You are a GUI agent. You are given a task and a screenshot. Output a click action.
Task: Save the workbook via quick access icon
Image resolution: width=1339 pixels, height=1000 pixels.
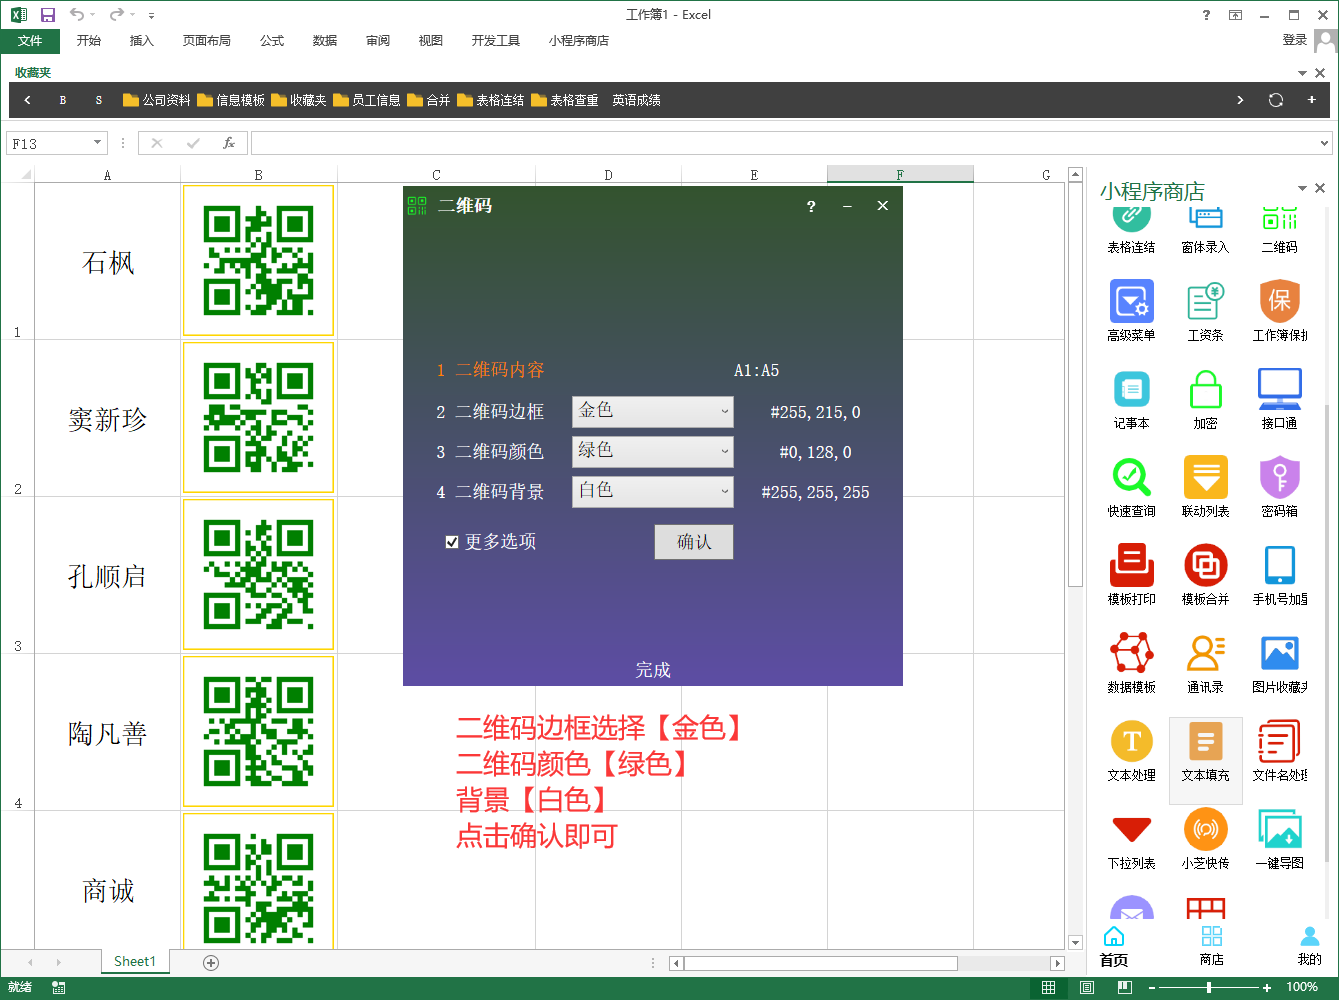click(x=47, y=15)
